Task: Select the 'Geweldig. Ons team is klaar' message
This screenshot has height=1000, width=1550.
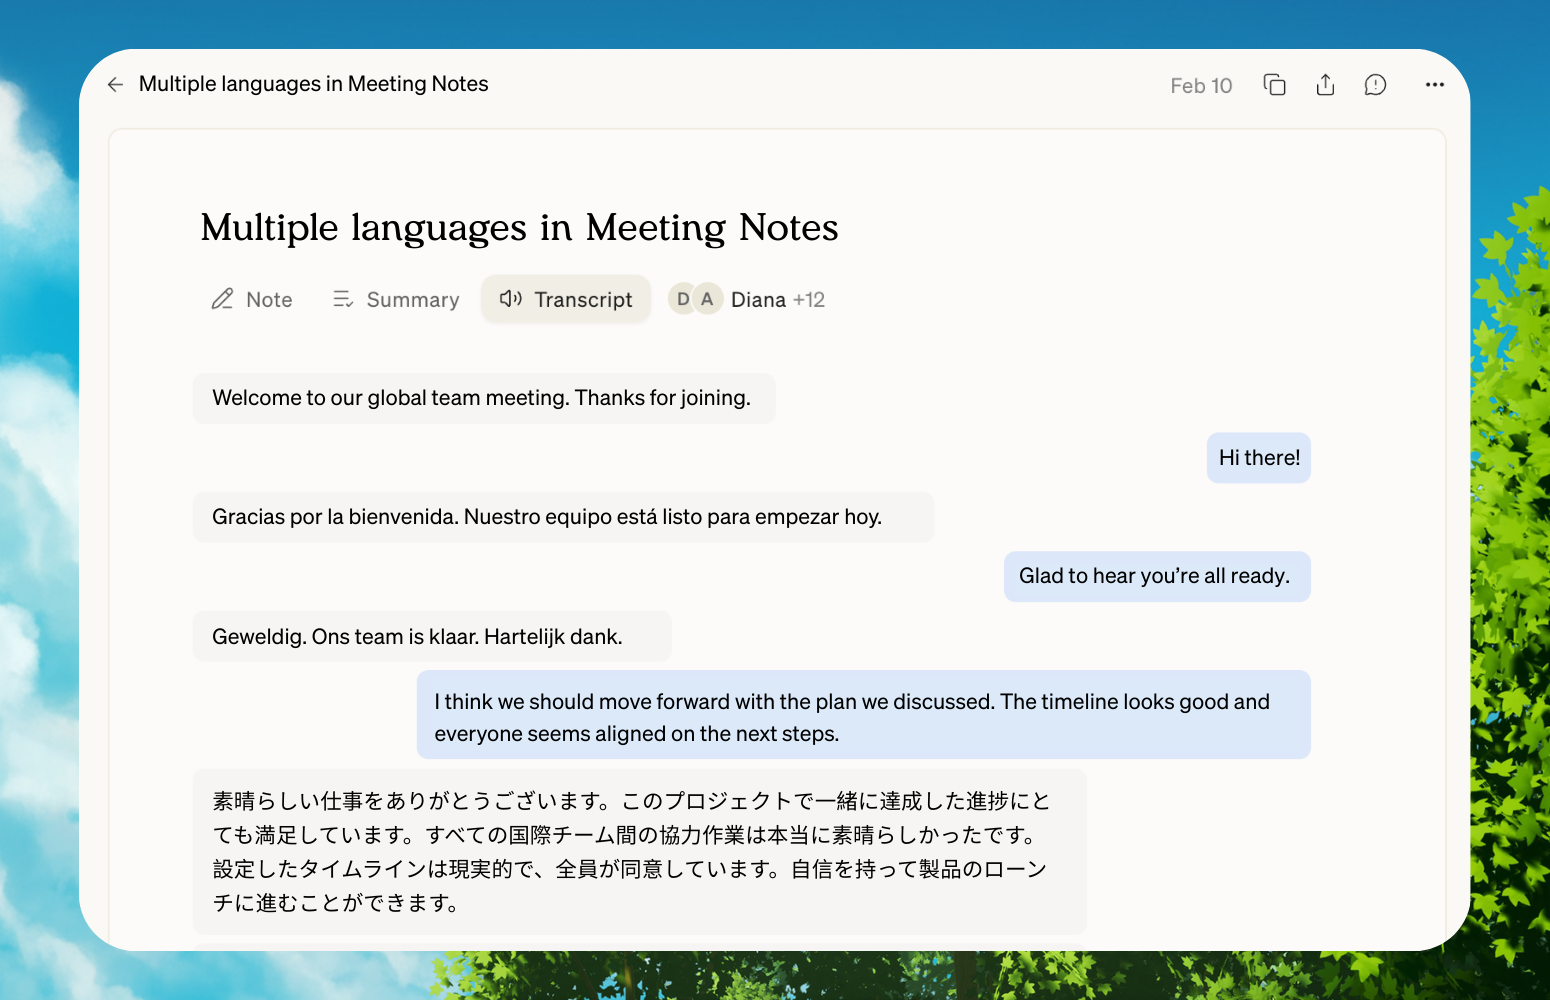Action: 432,636
